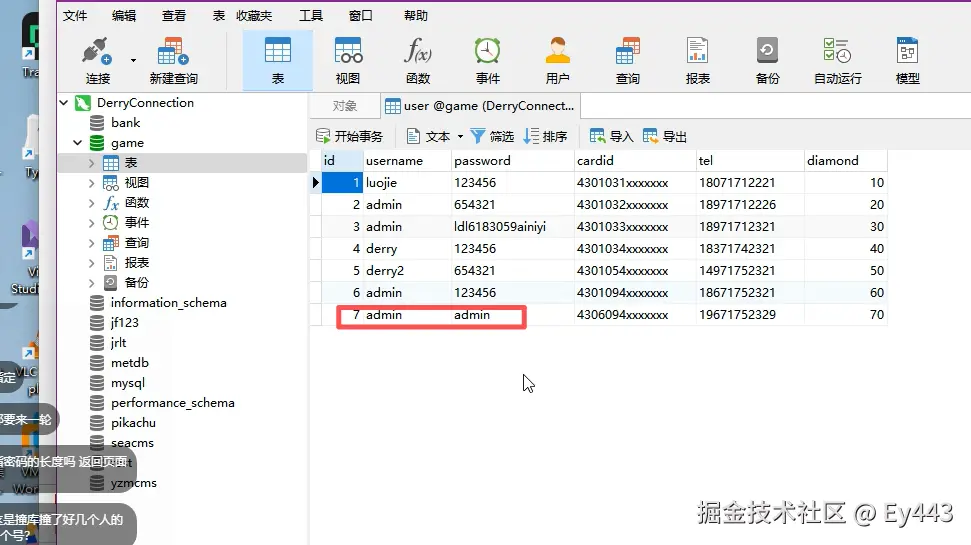The image size is (971, 545).
Task: Open the 函数 functions toolbar icon
Action: pyautogui.click(x=417, y=60)
